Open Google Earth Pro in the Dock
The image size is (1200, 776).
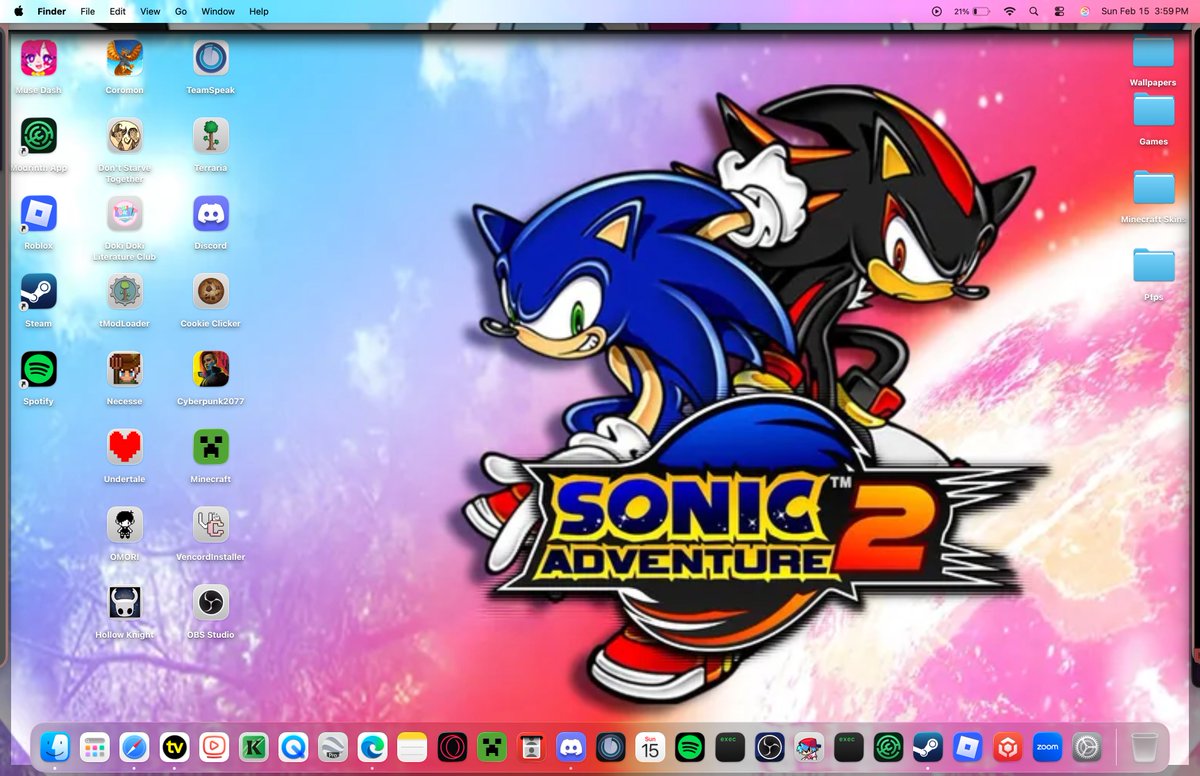coord(333,746)
